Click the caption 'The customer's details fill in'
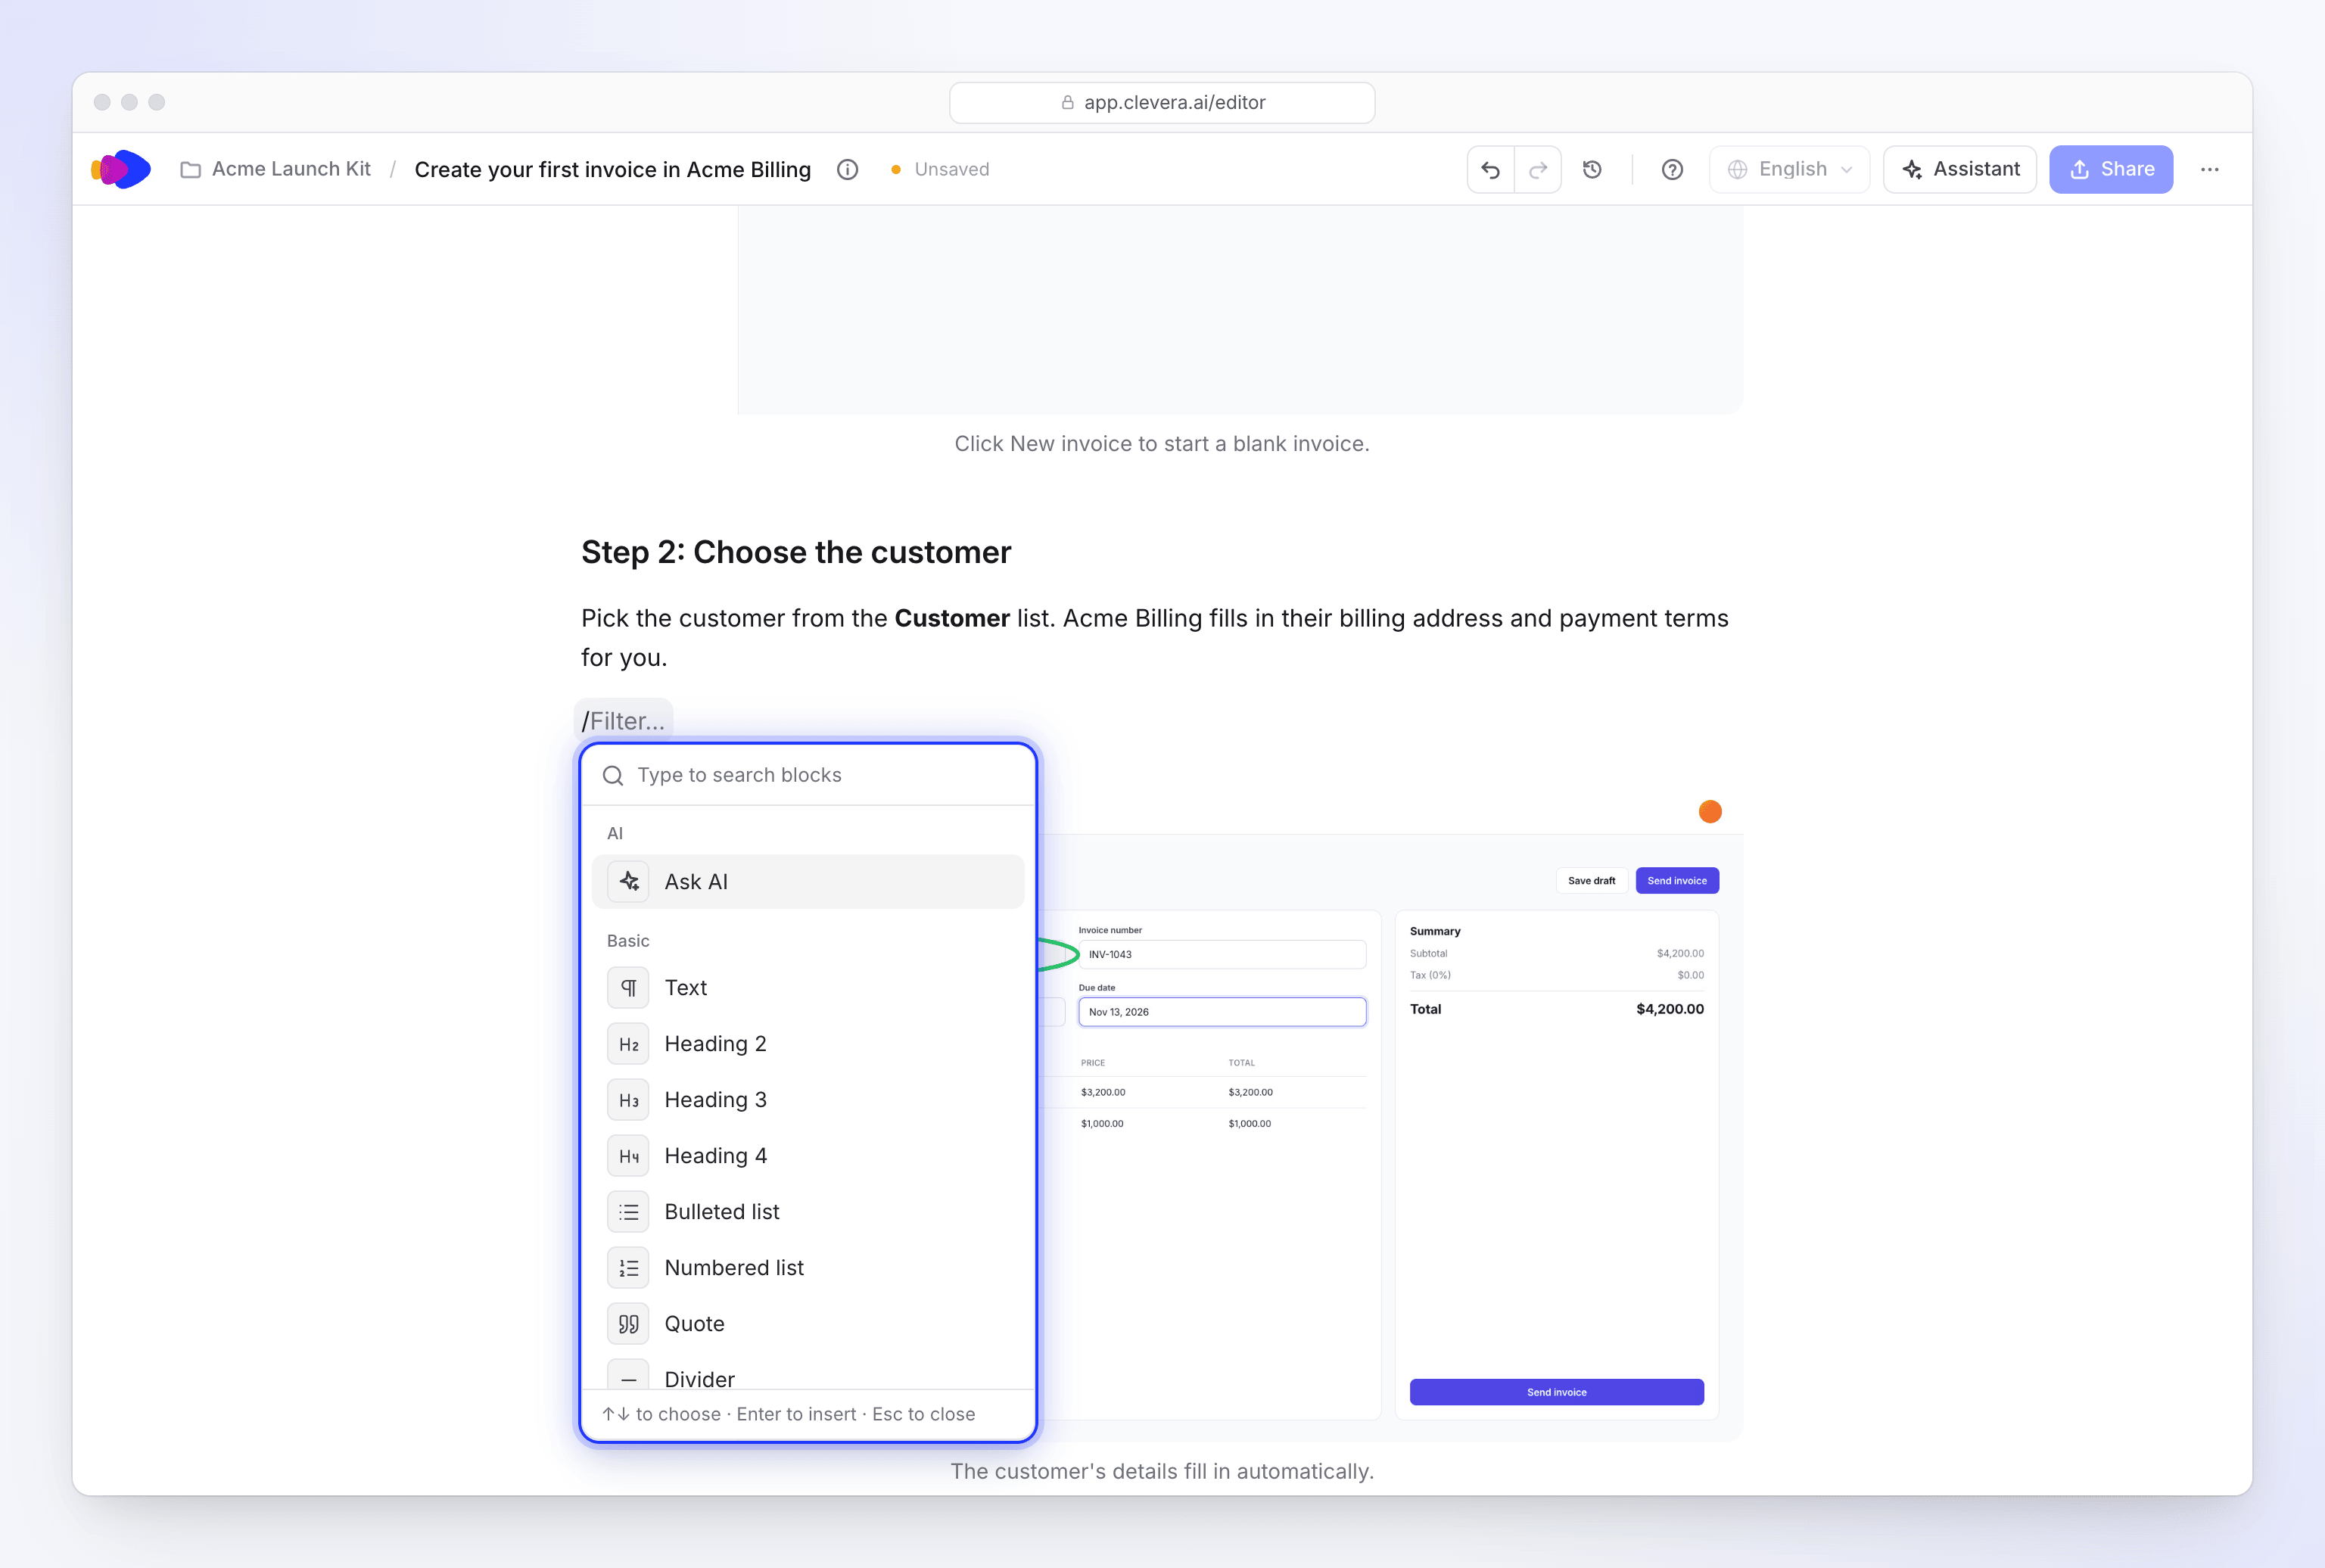 click(1162, 1471)
